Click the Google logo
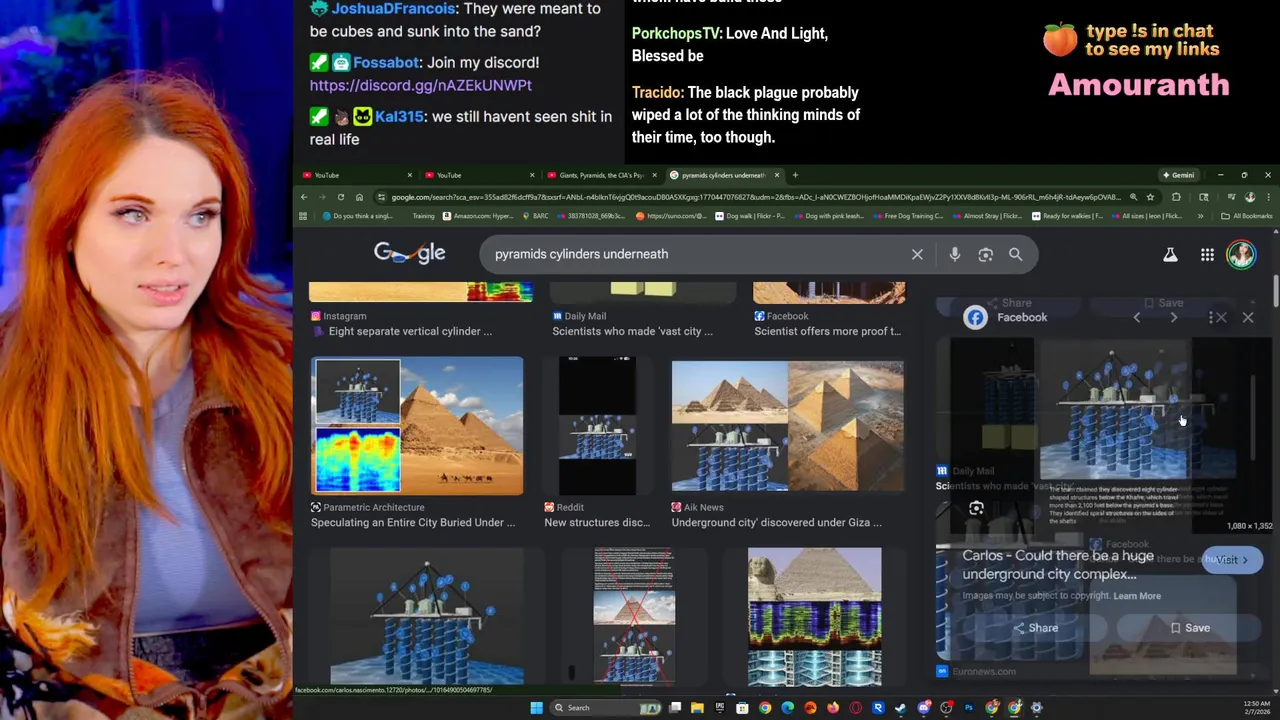Image resolution: width=1280 pixels, height=720 pixels. (409, 253)
